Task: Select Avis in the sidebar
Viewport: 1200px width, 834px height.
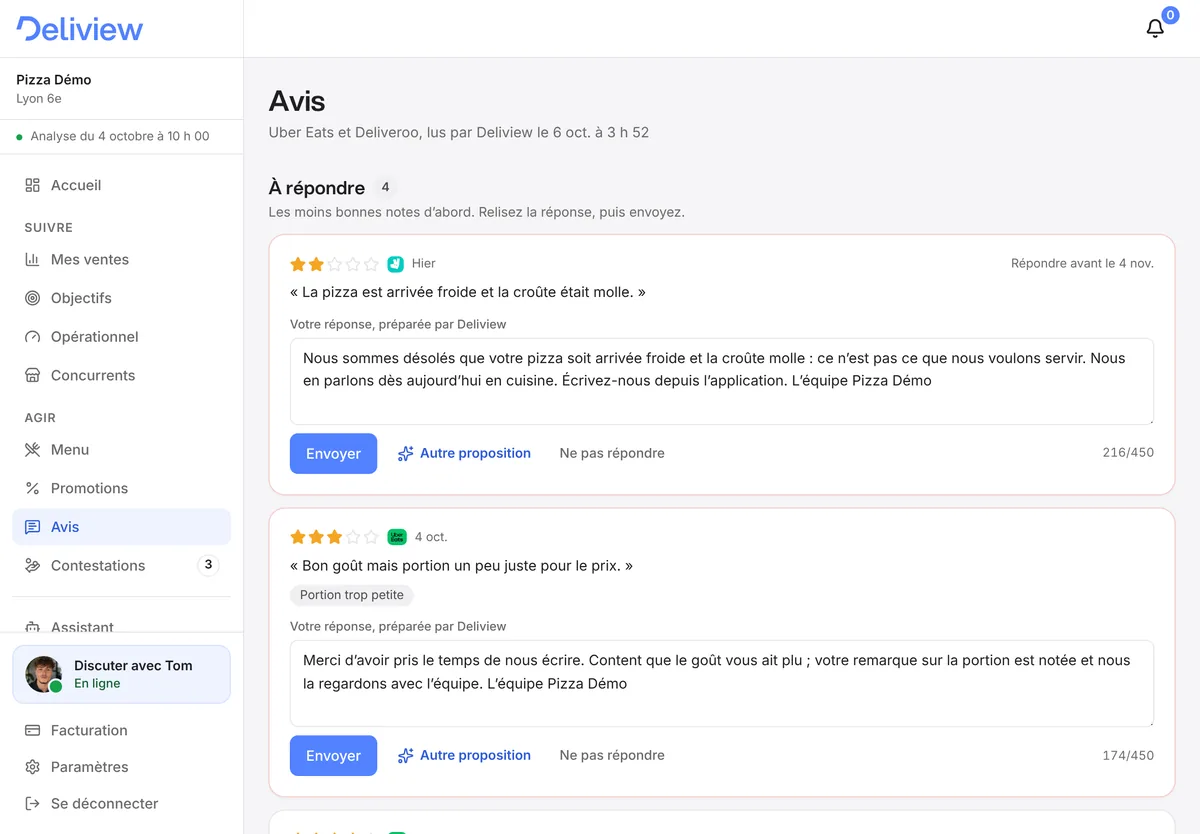Action: click(x=121, y=527)
